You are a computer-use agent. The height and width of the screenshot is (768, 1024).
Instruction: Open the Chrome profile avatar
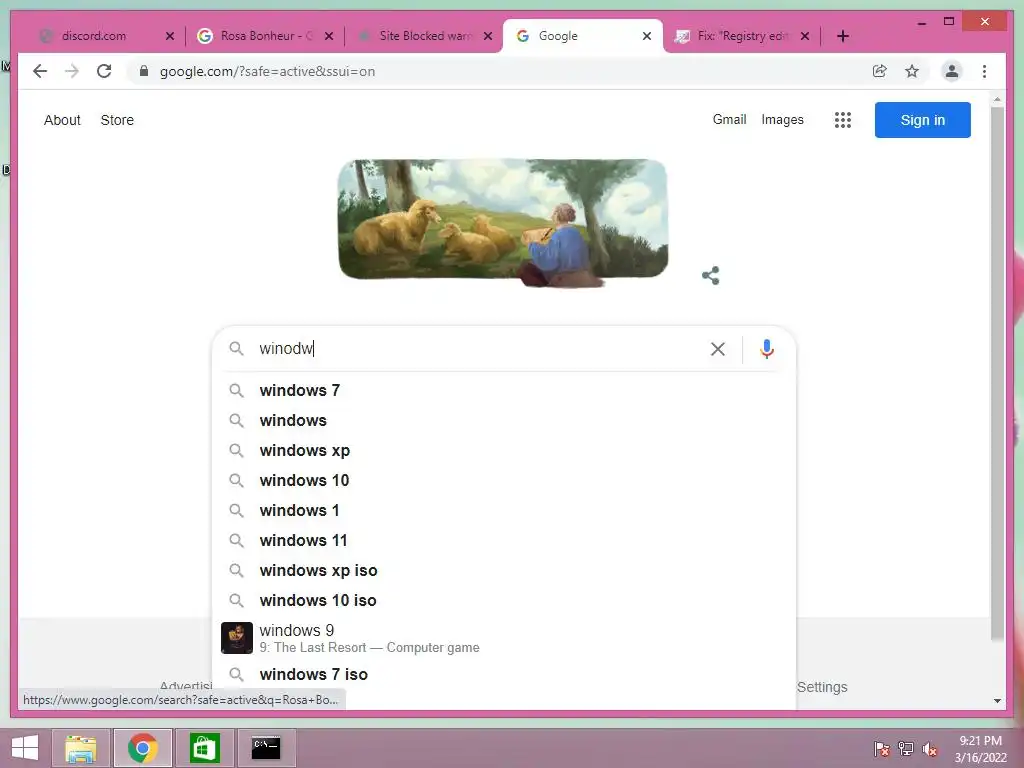pos(952,71)
